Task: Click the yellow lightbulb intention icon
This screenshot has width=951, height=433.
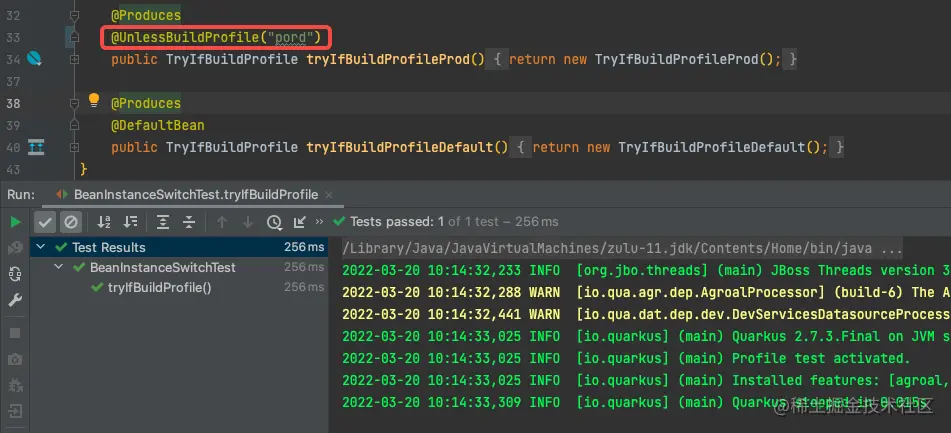Action: 93,100
